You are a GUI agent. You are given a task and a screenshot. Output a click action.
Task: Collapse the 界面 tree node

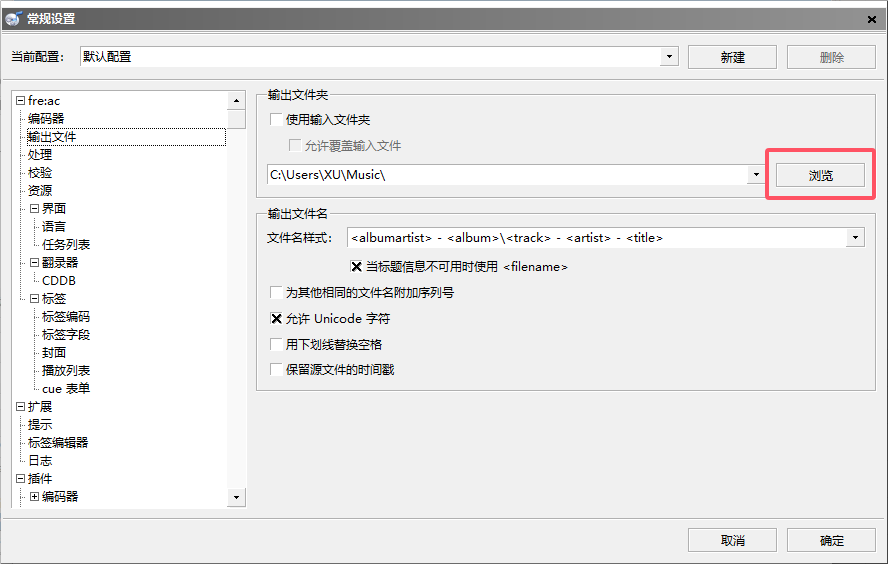35,208
